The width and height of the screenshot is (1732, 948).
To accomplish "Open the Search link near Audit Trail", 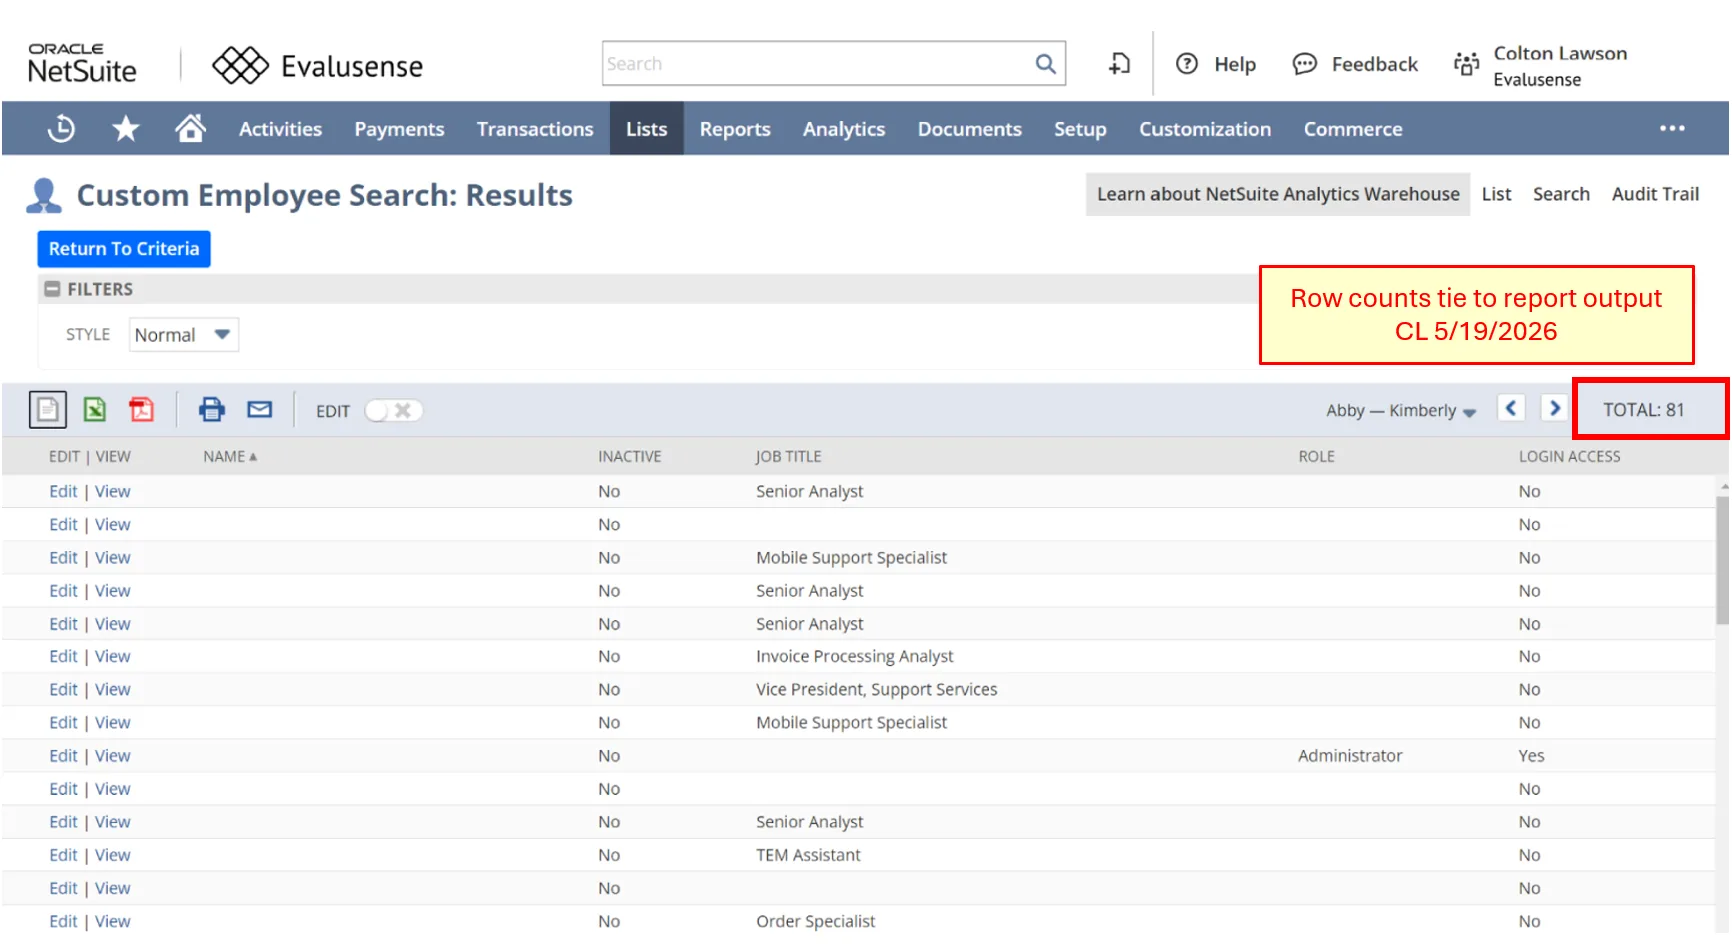I will 1561,194.
